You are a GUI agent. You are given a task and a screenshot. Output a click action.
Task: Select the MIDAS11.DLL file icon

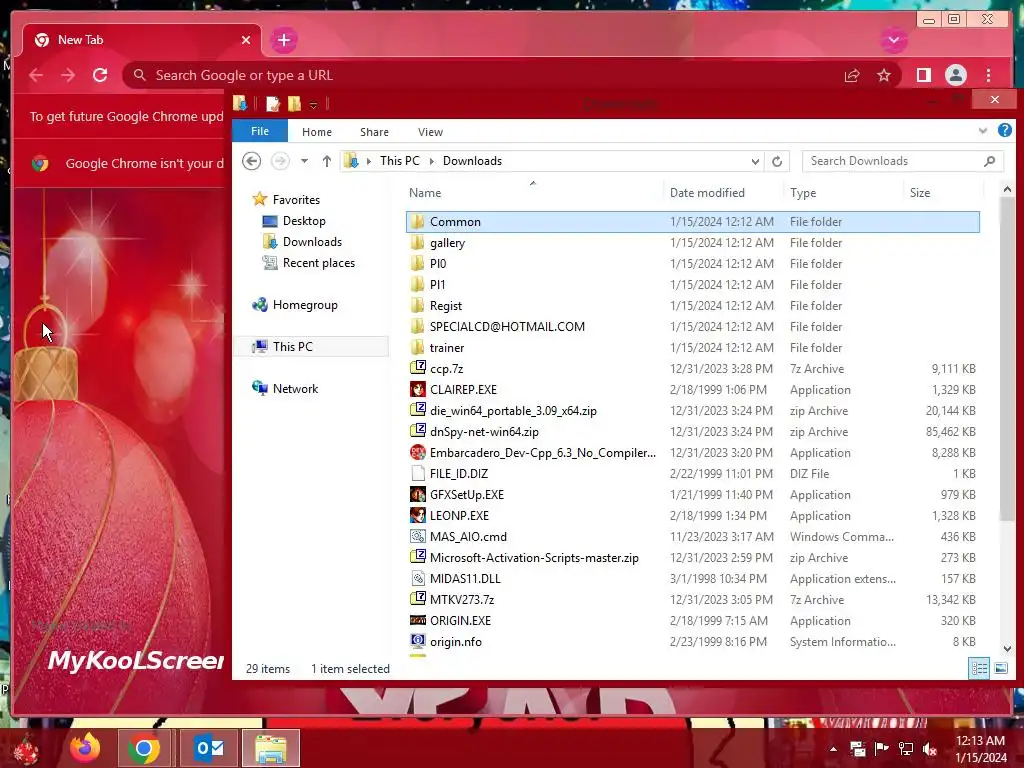(x=418, y=579)
